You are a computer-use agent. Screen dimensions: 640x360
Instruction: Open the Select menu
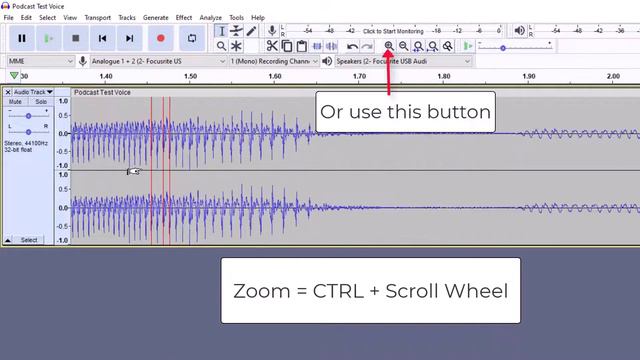coord(47,18)
